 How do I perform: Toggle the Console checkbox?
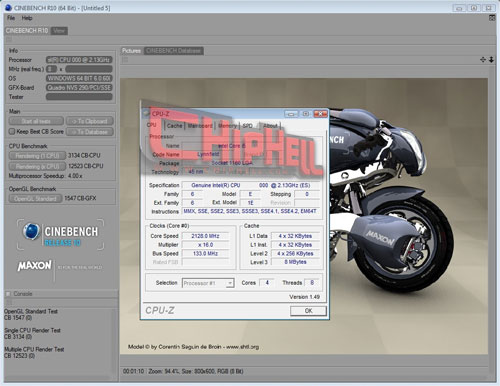coord(8,294)
